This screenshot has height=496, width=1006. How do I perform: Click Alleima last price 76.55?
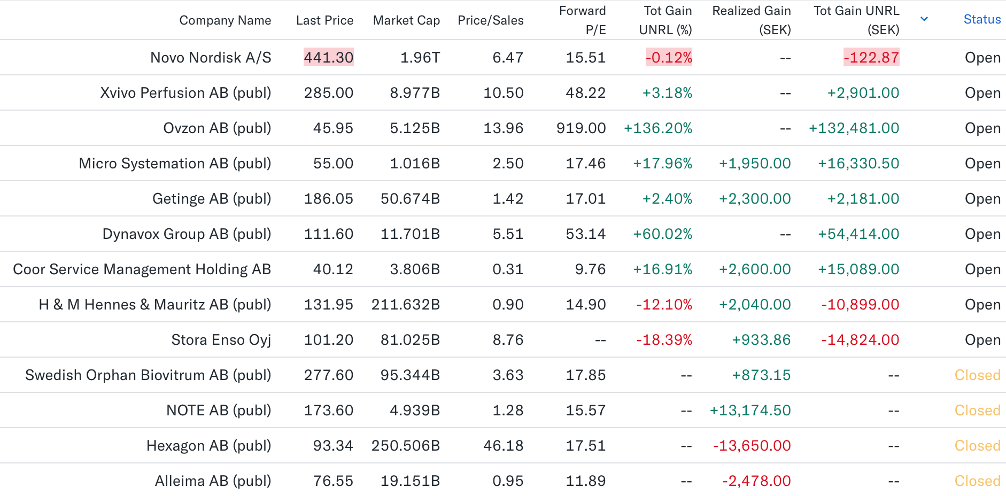click(333, 481)
